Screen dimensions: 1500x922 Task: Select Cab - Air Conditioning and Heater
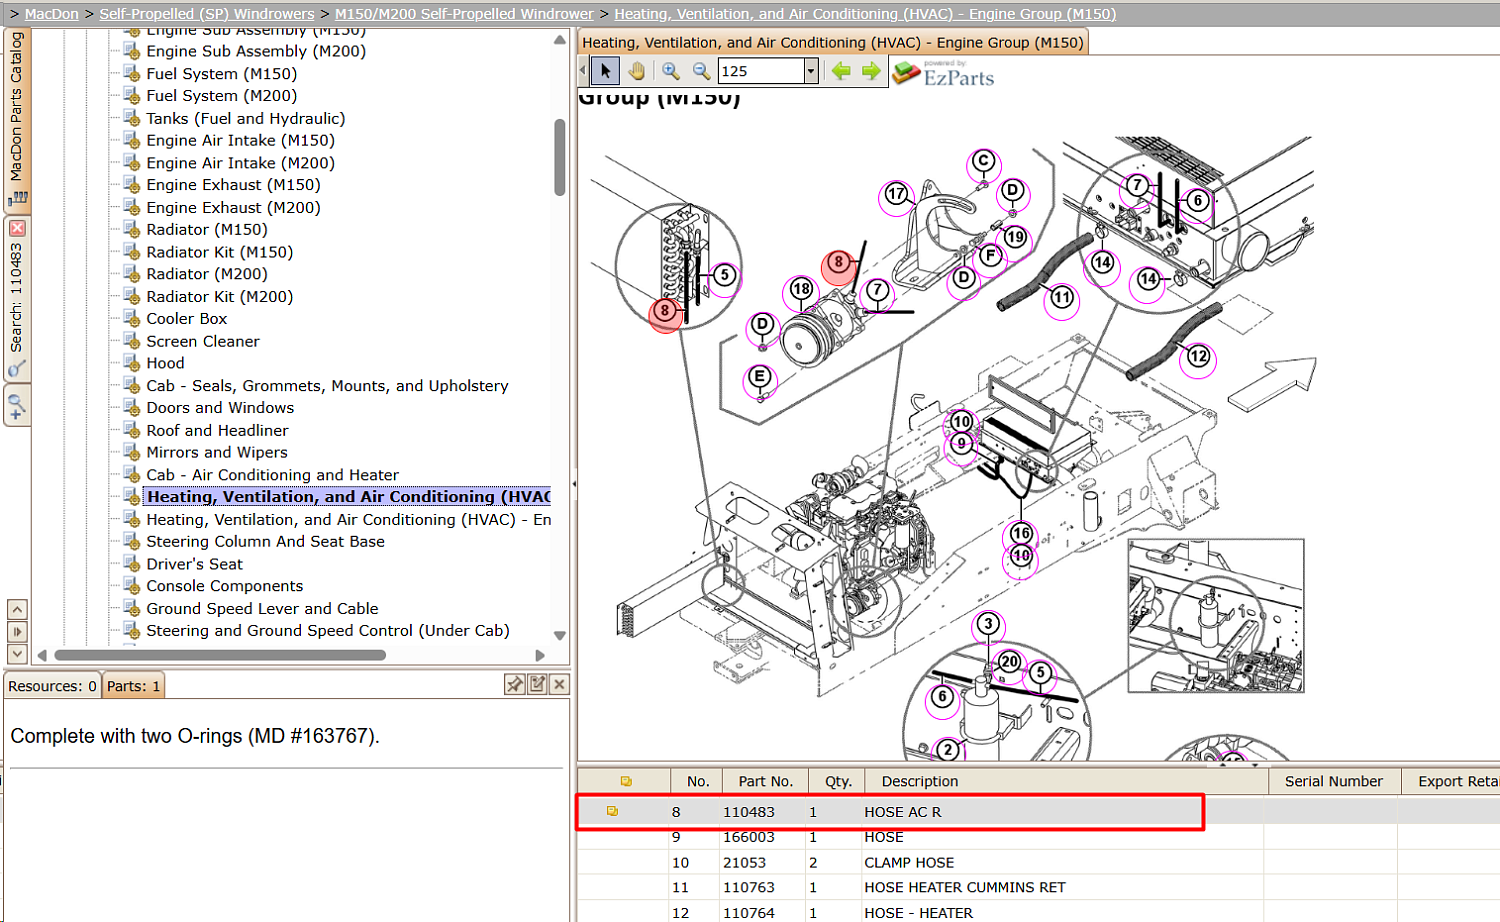pos(272,475)
